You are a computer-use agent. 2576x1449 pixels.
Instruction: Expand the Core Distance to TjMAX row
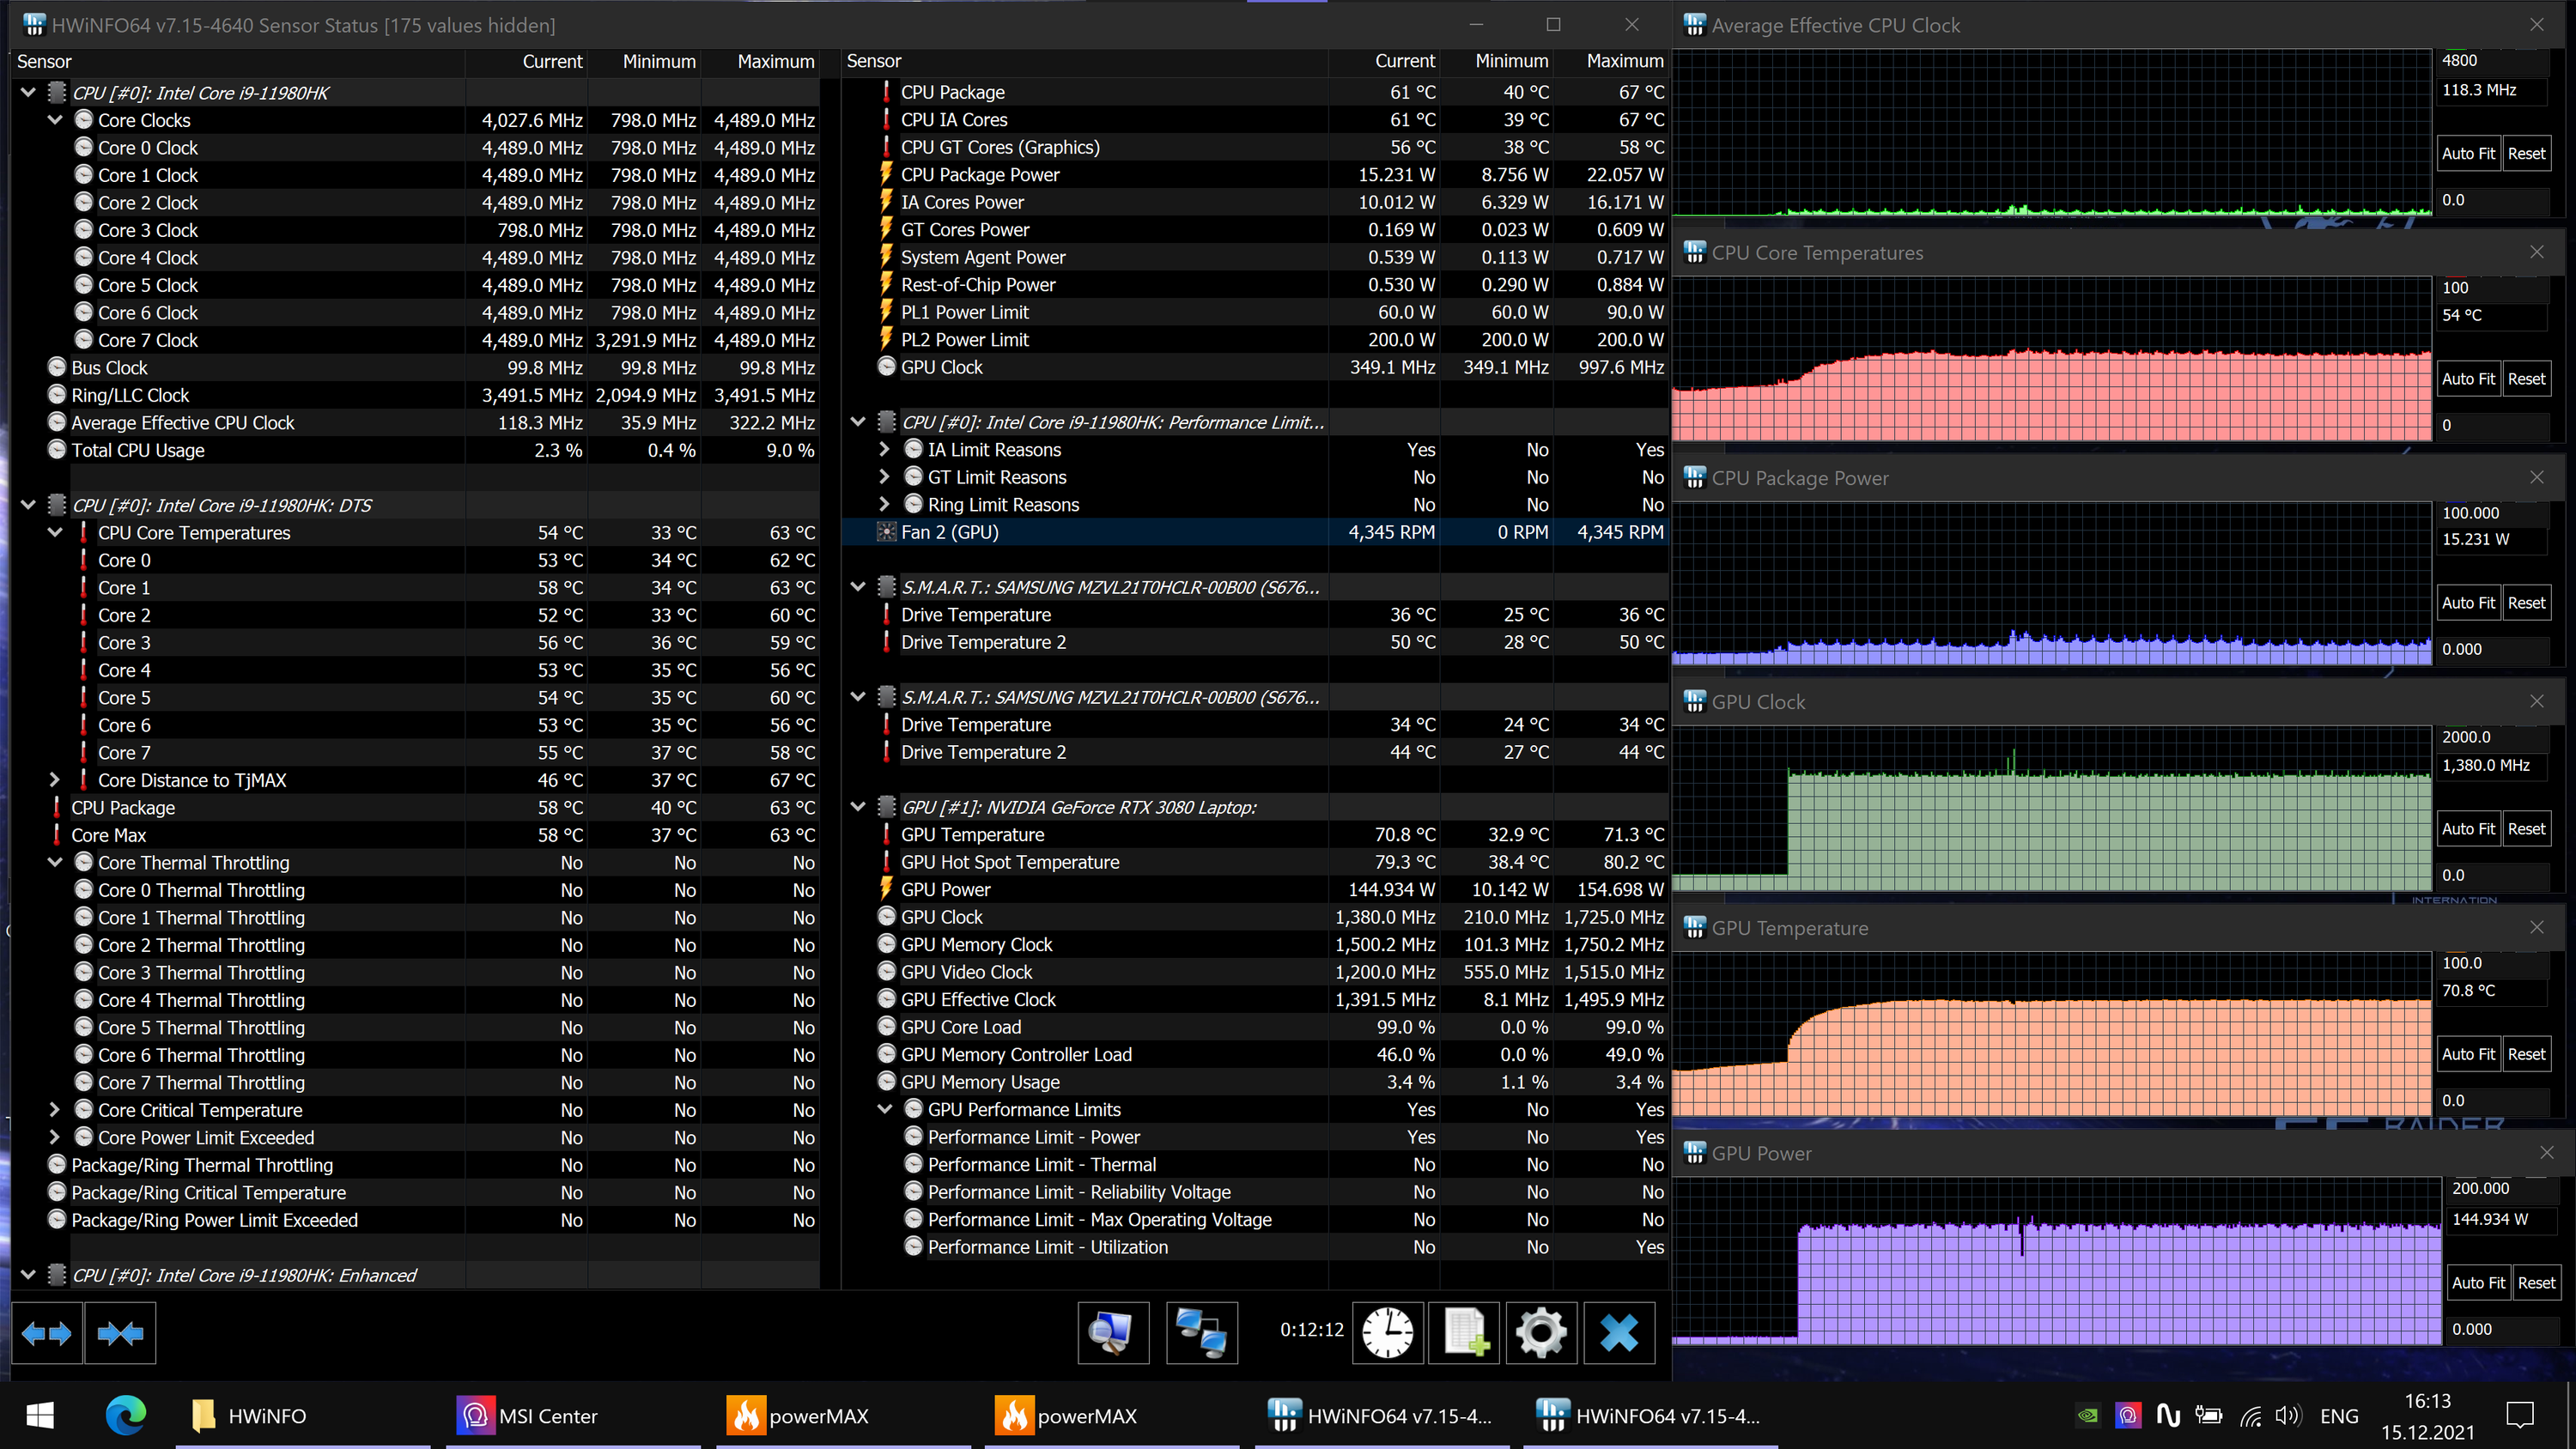[55, 780]
